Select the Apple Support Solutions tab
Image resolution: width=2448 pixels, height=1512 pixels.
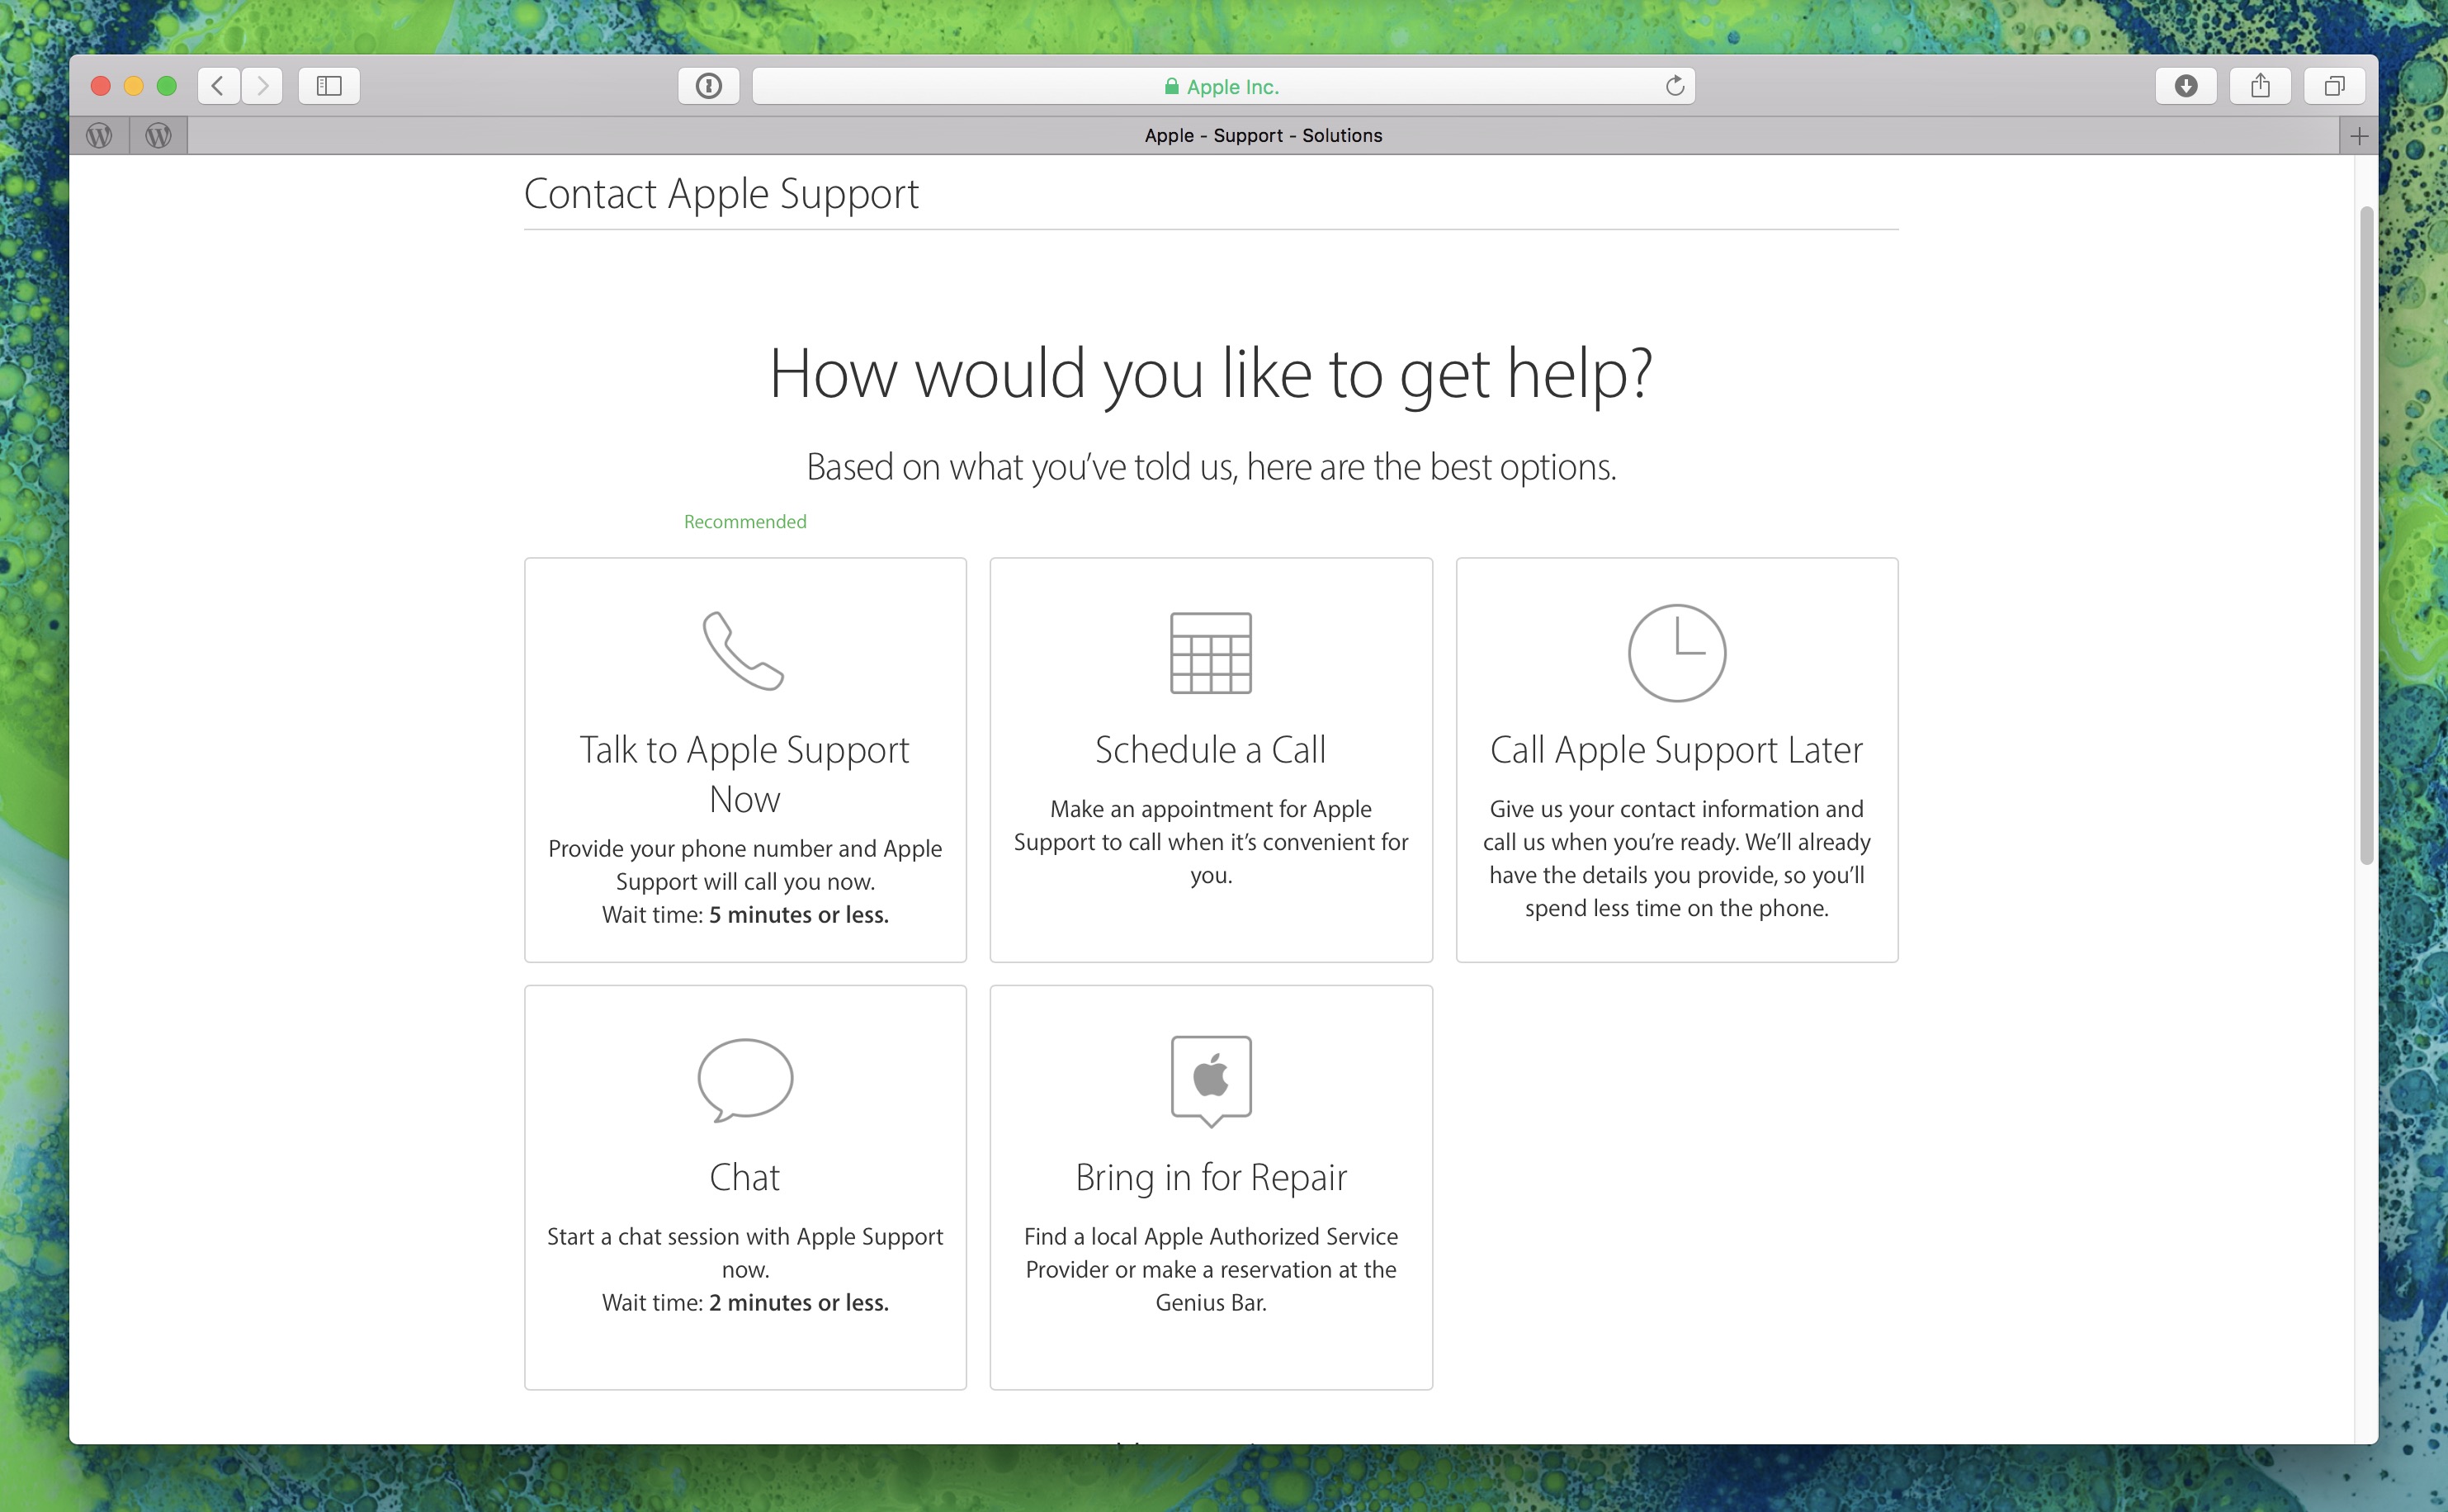point(1262,135)
